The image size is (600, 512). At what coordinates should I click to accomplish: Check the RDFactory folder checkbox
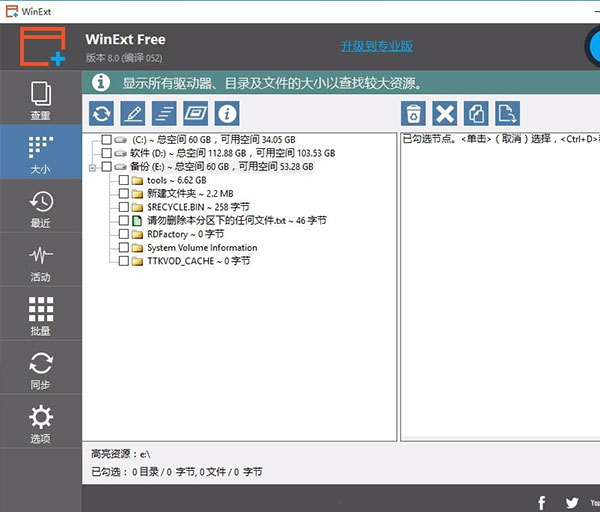(124, 234)
